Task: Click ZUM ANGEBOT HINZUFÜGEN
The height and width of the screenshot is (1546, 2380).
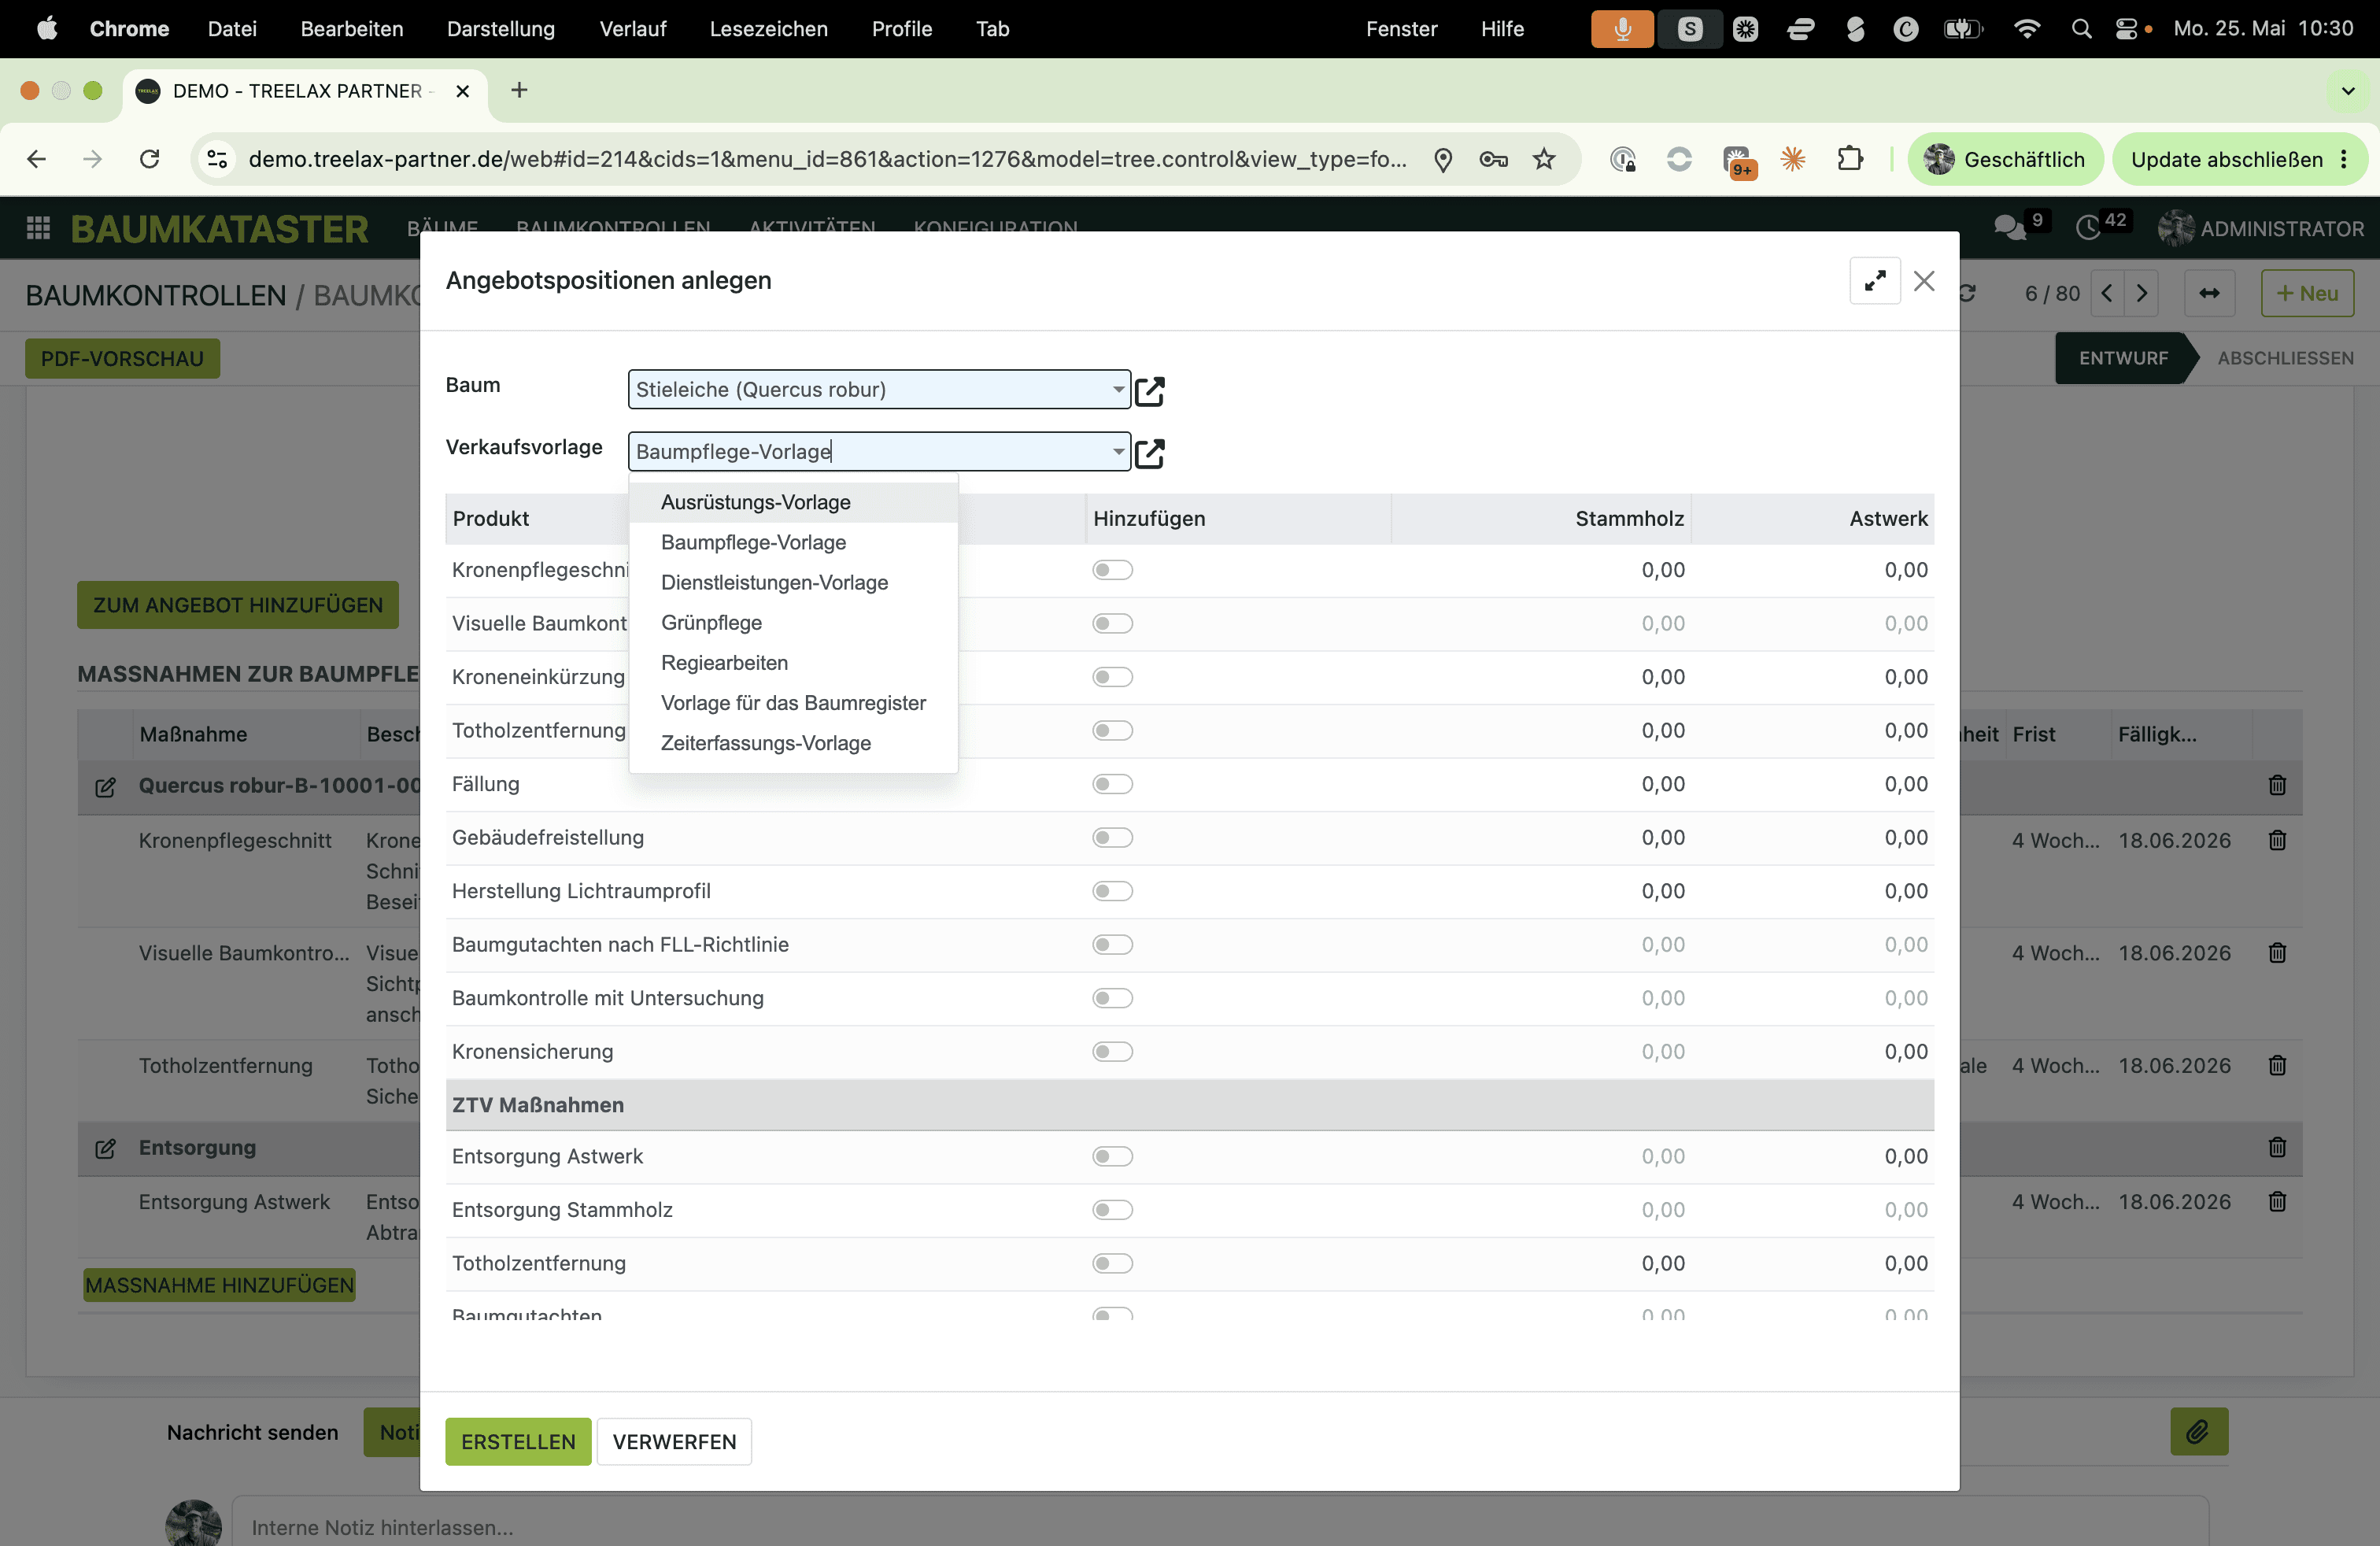Action: point(238,605)
